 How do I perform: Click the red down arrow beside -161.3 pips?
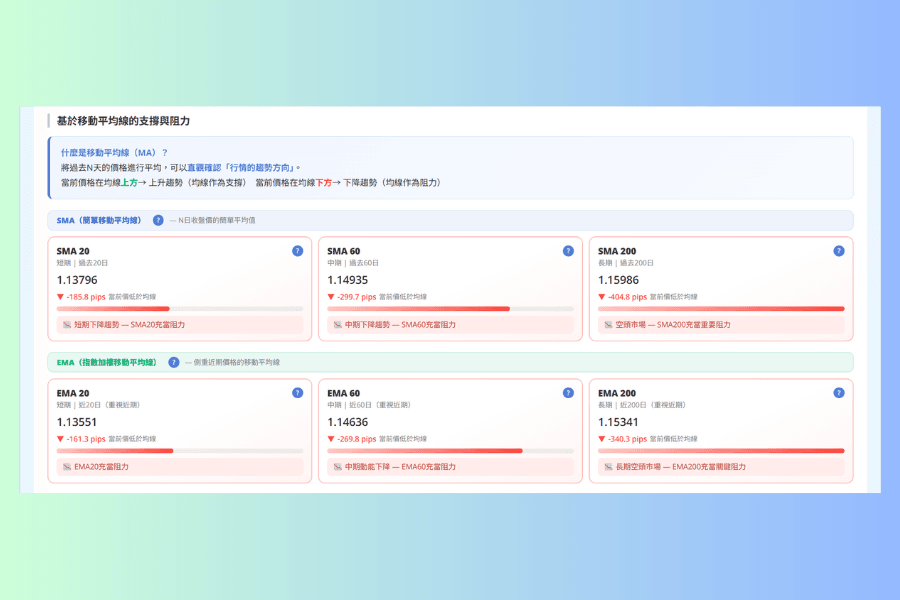[x=60, y=439]
